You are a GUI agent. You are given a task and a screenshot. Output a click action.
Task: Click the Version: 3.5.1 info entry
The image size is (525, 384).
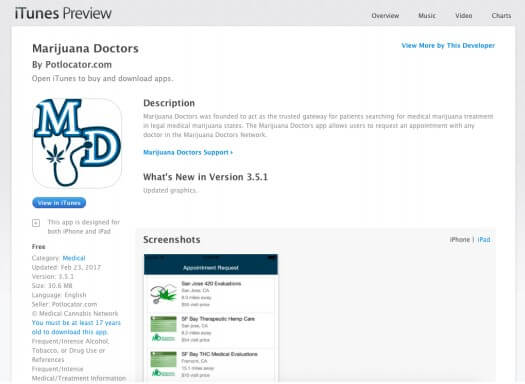pyautogui.click(x=53, y=277)
